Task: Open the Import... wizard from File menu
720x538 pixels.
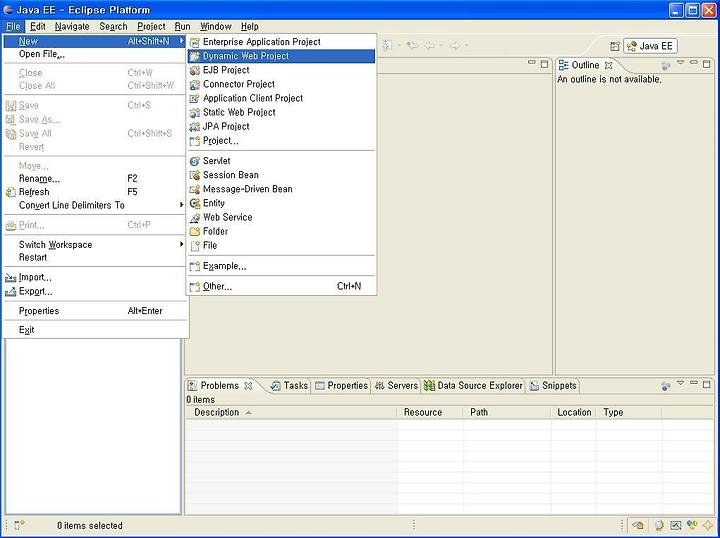Action: click(94, 277)
